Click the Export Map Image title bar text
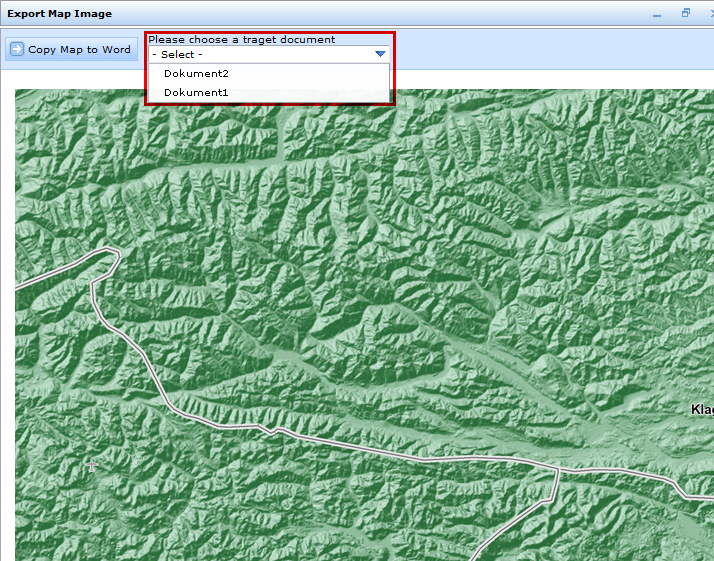The width and height of the screenshot is (714, 561). point(60,14)
